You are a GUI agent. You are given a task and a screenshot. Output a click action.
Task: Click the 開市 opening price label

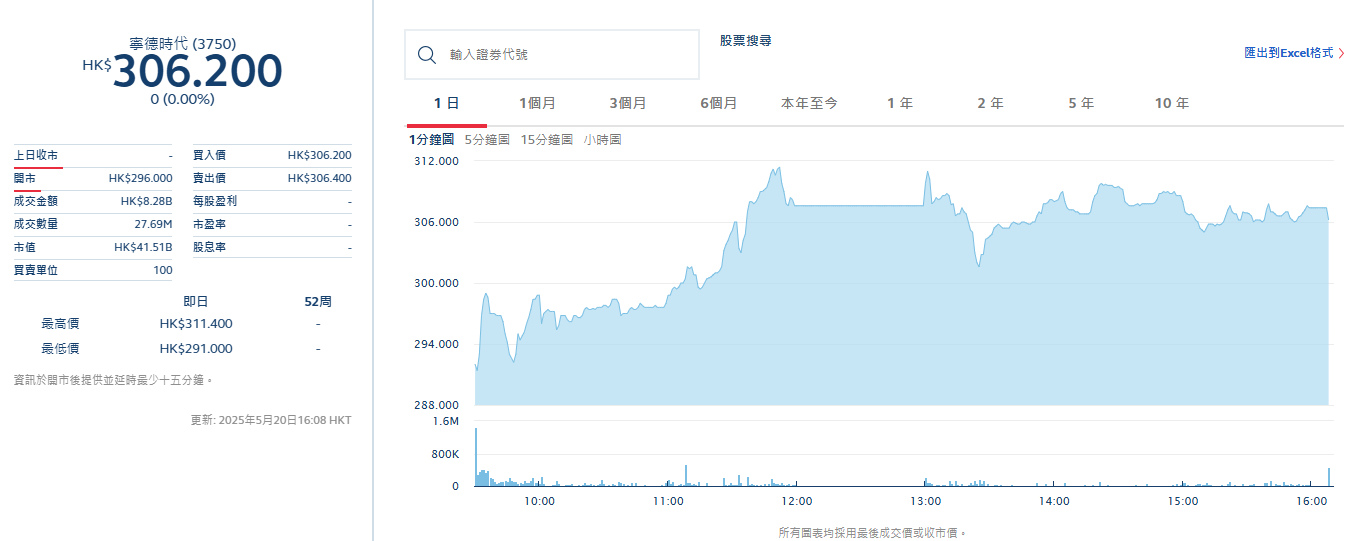[x=25, y=178]
